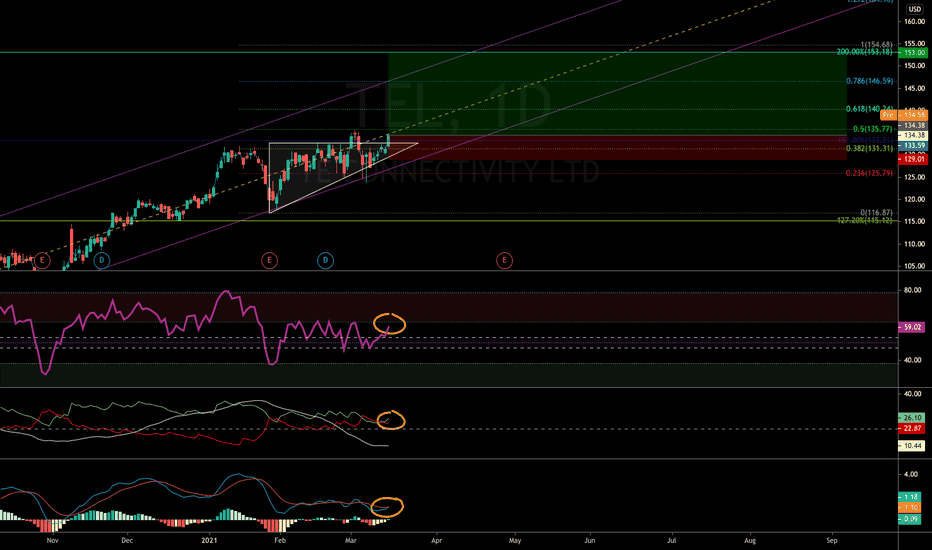Click the Dec label on the time axis
932x550 pixels.
point(127,540)
